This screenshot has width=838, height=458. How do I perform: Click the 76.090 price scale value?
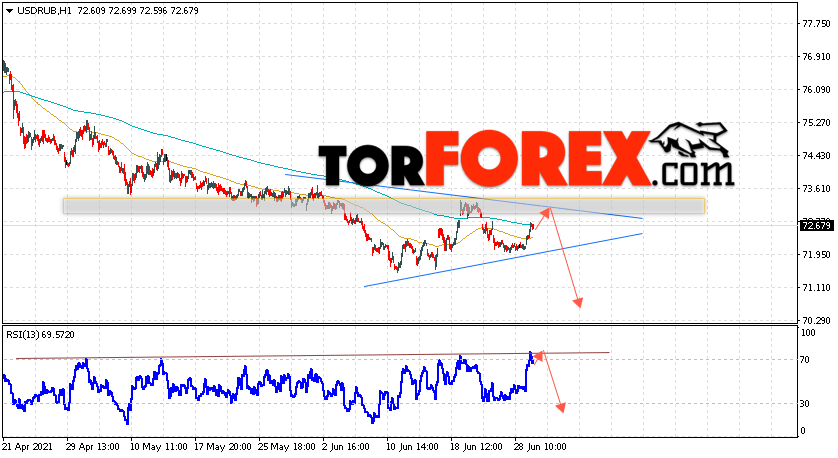[x=816, y=90]
